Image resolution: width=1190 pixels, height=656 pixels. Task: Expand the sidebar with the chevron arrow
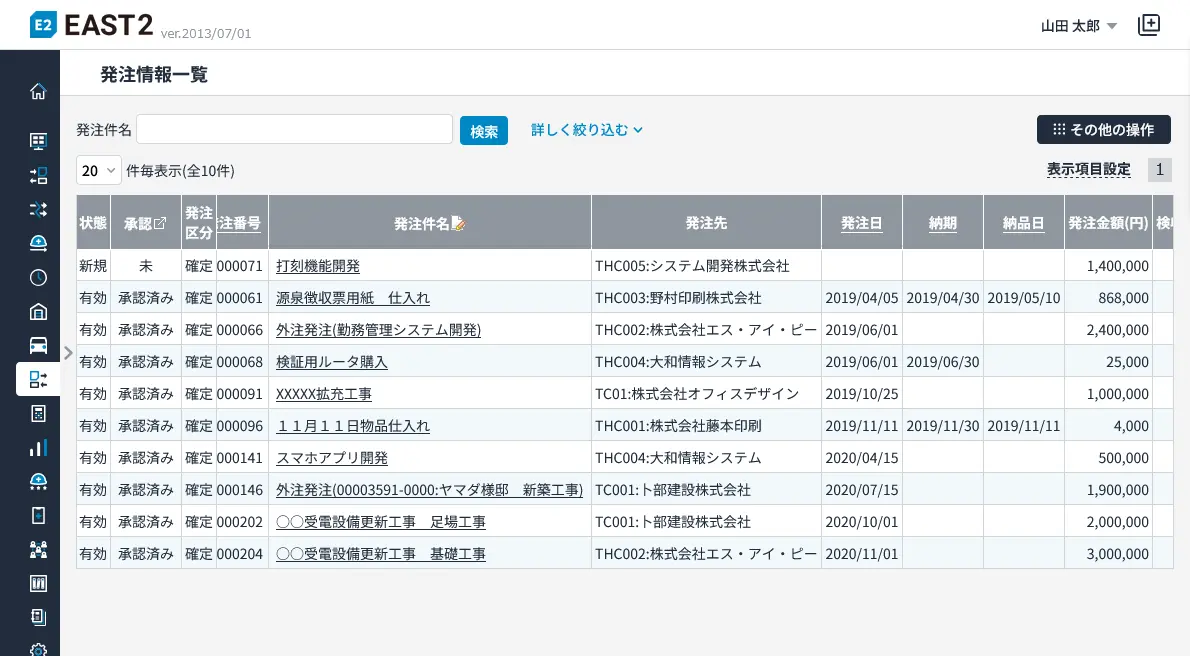[x=68, y=352]
